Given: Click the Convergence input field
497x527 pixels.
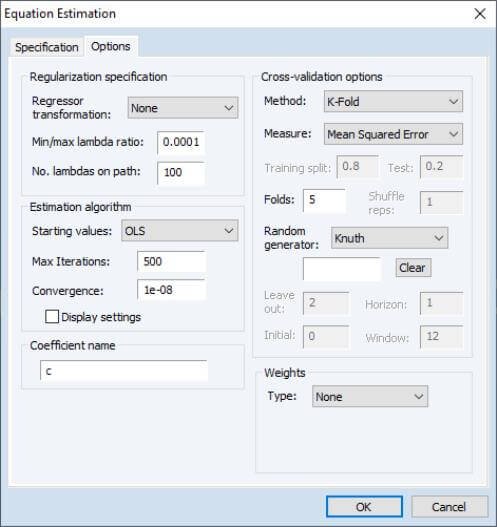Looking at the screenshot, I should tap(172, 290).
